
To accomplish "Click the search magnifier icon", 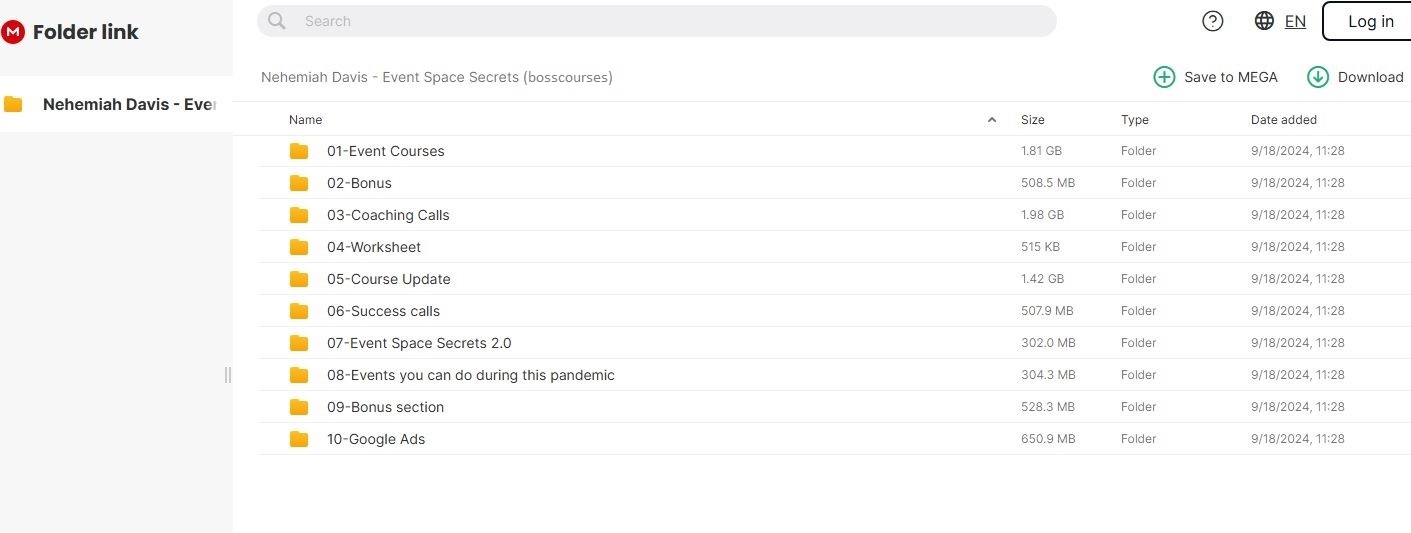I will click(277, 21).
